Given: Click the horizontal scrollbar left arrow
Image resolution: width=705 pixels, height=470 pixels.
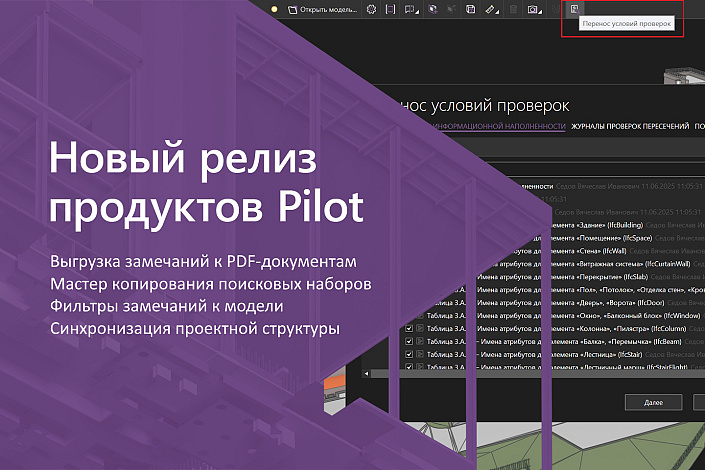Looking at the screenshot, I should [x=368, y=374].
